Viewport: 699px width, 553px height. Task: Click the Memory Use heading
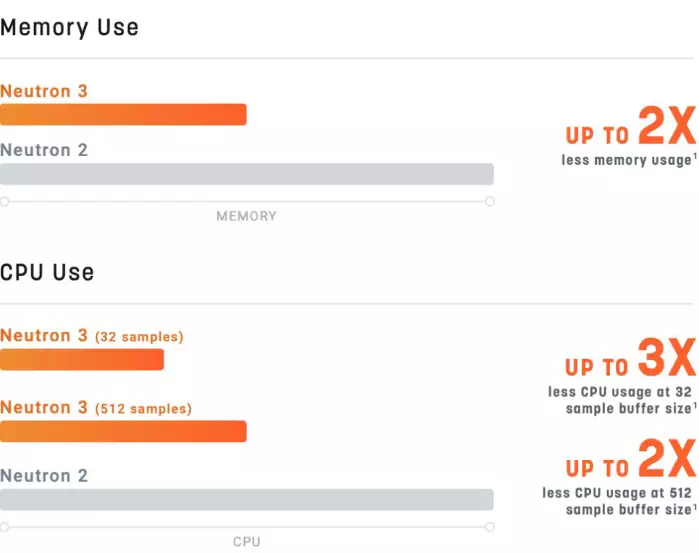pyautogui.click(x=70, y=28)
